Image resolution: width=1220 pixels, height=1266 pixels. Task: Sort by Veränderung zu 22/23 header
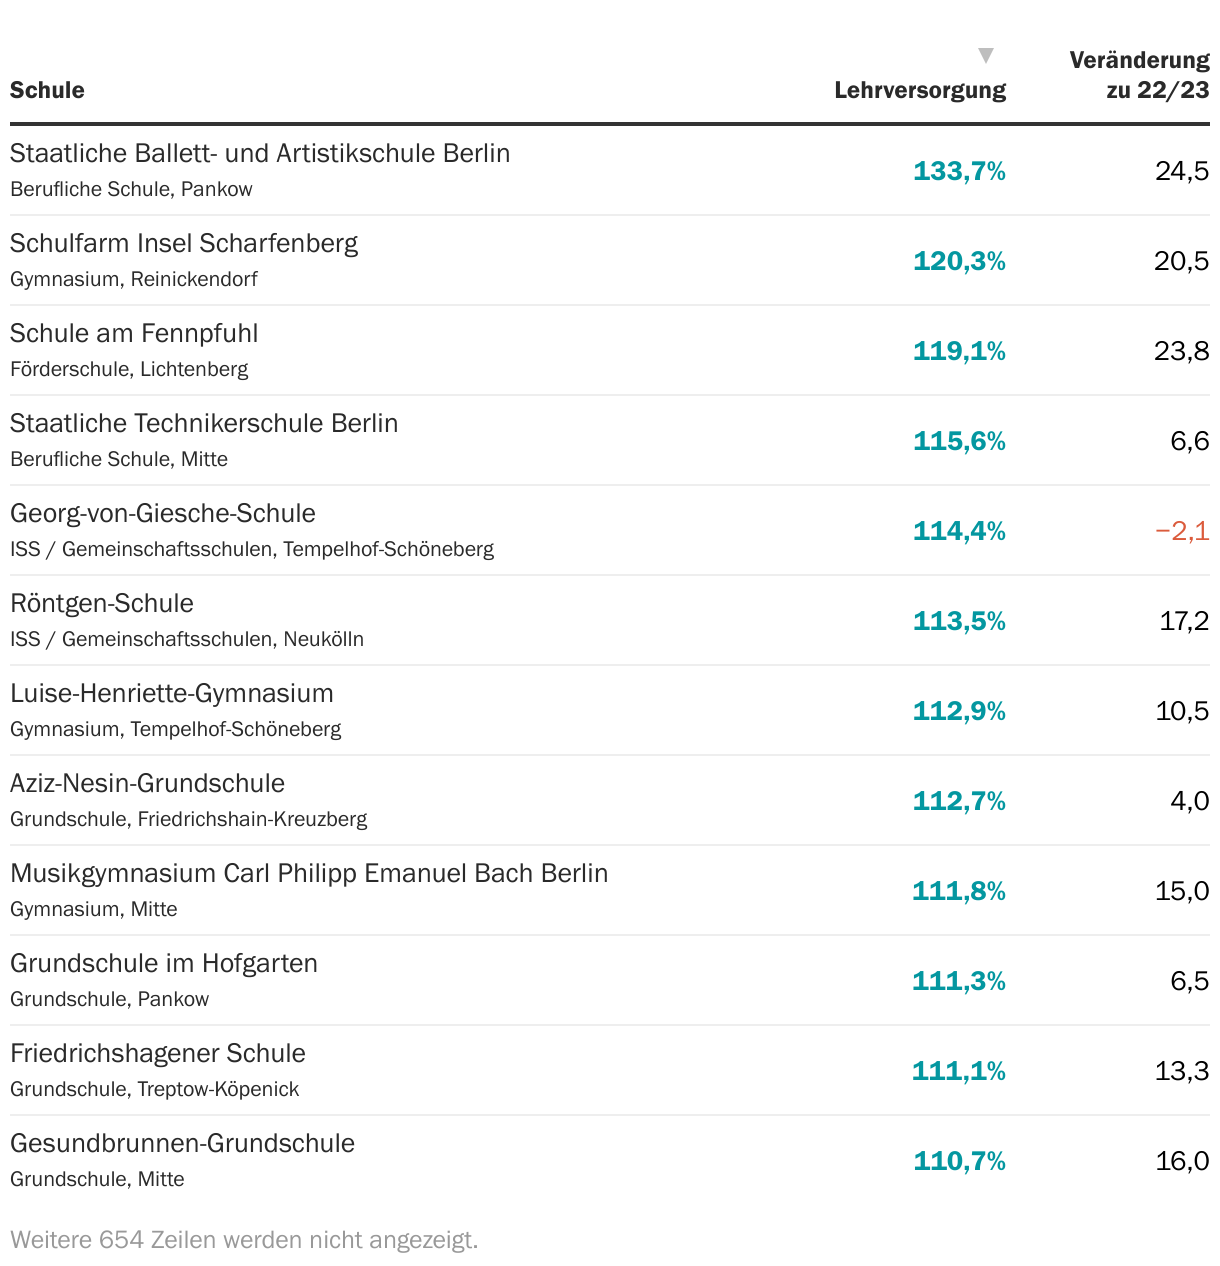pyautogui.click(x=1139, y=75)
